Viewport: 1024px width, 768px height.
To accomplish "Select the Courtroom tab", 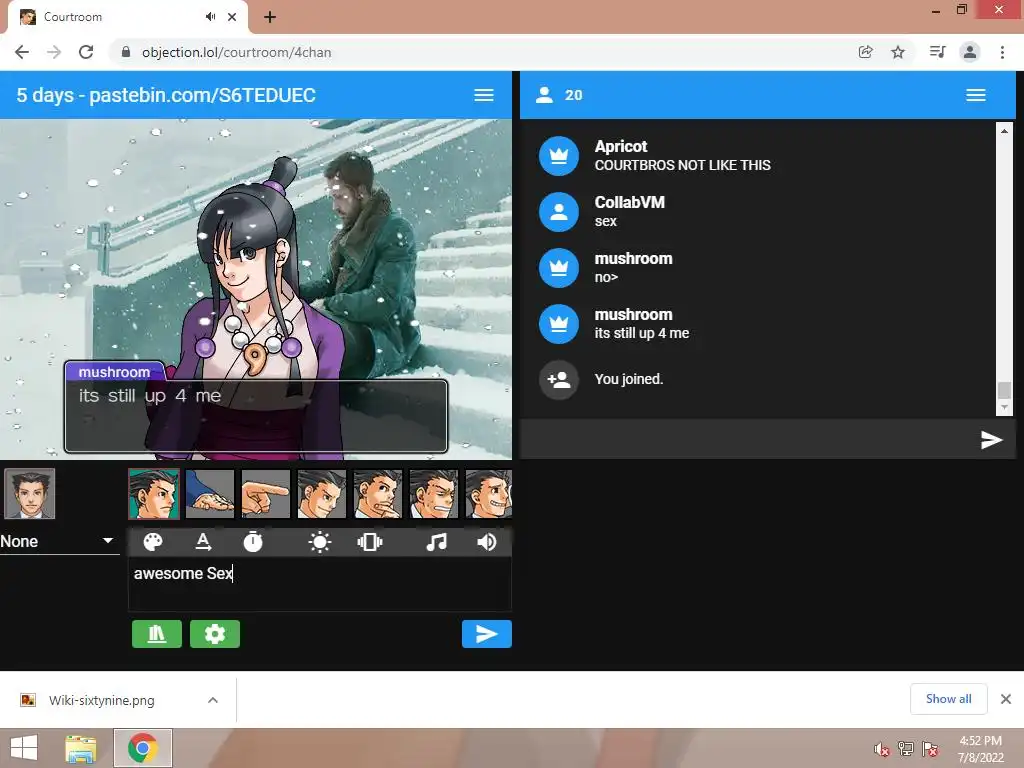I will point(127,17).
